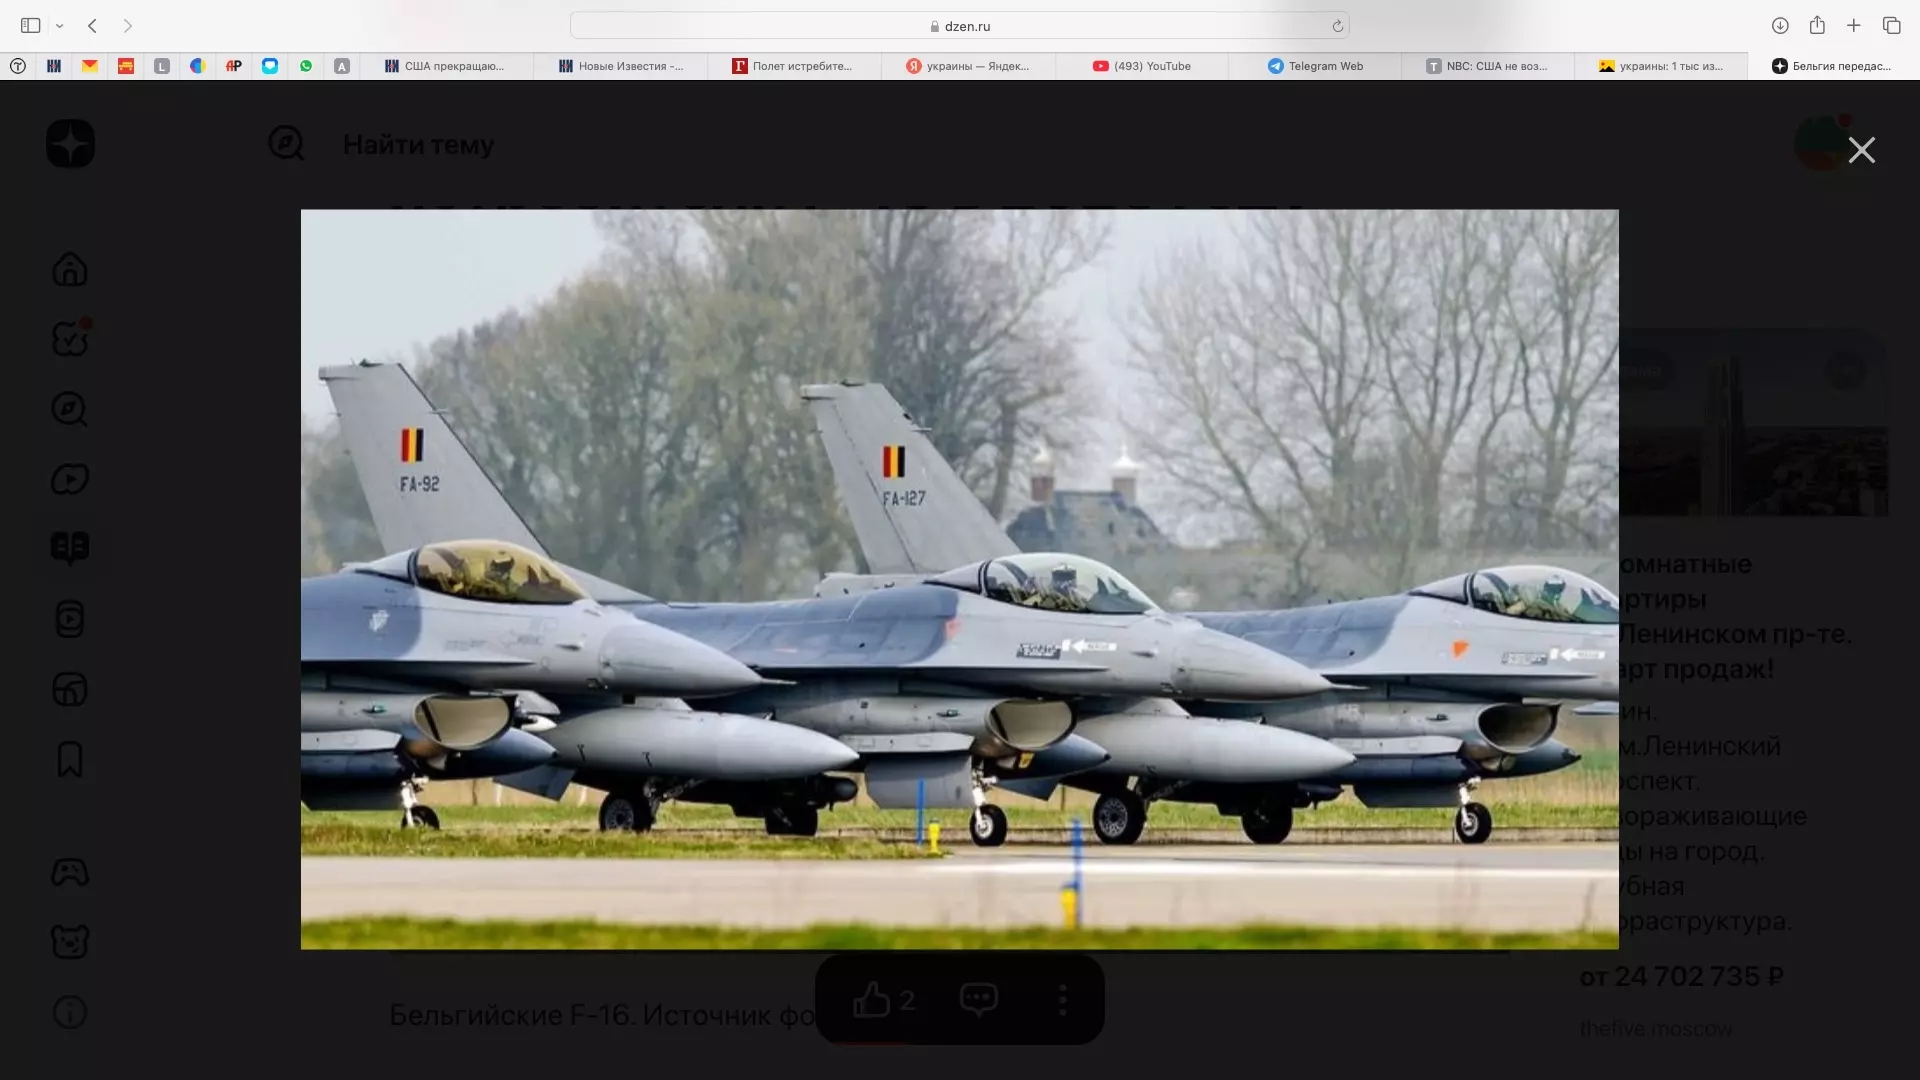The image size is (1920, 1080).
Task: Click the search compass icon beside Найти тему
Action: tap(286, 144)
